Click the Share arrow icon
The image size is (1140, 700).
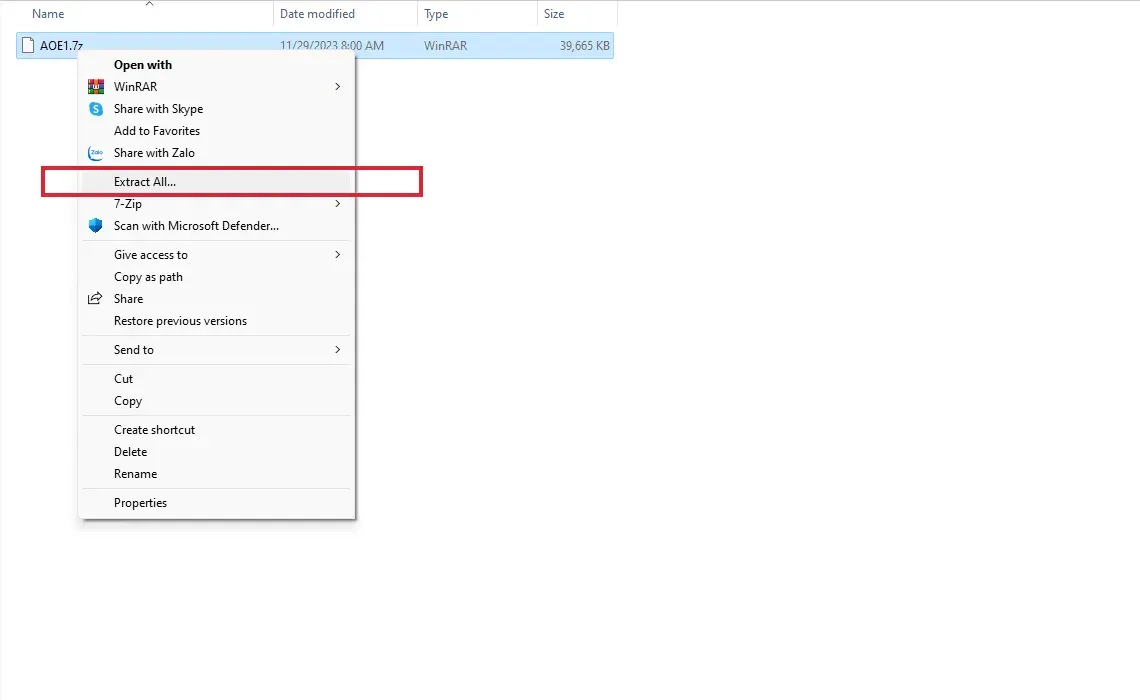pos(96,299)
